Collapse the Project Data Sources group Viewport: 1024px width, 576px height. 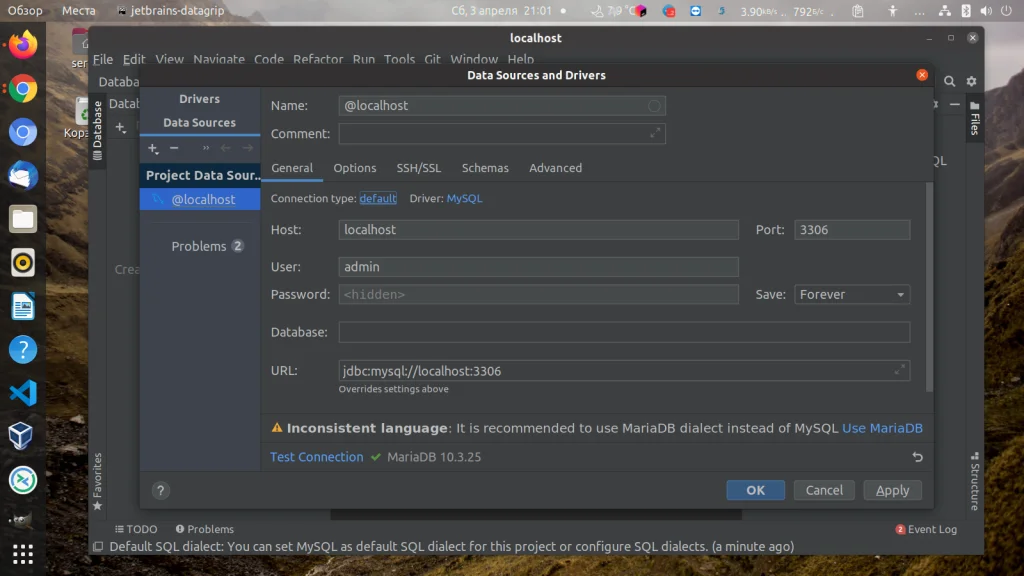(199, 174)
